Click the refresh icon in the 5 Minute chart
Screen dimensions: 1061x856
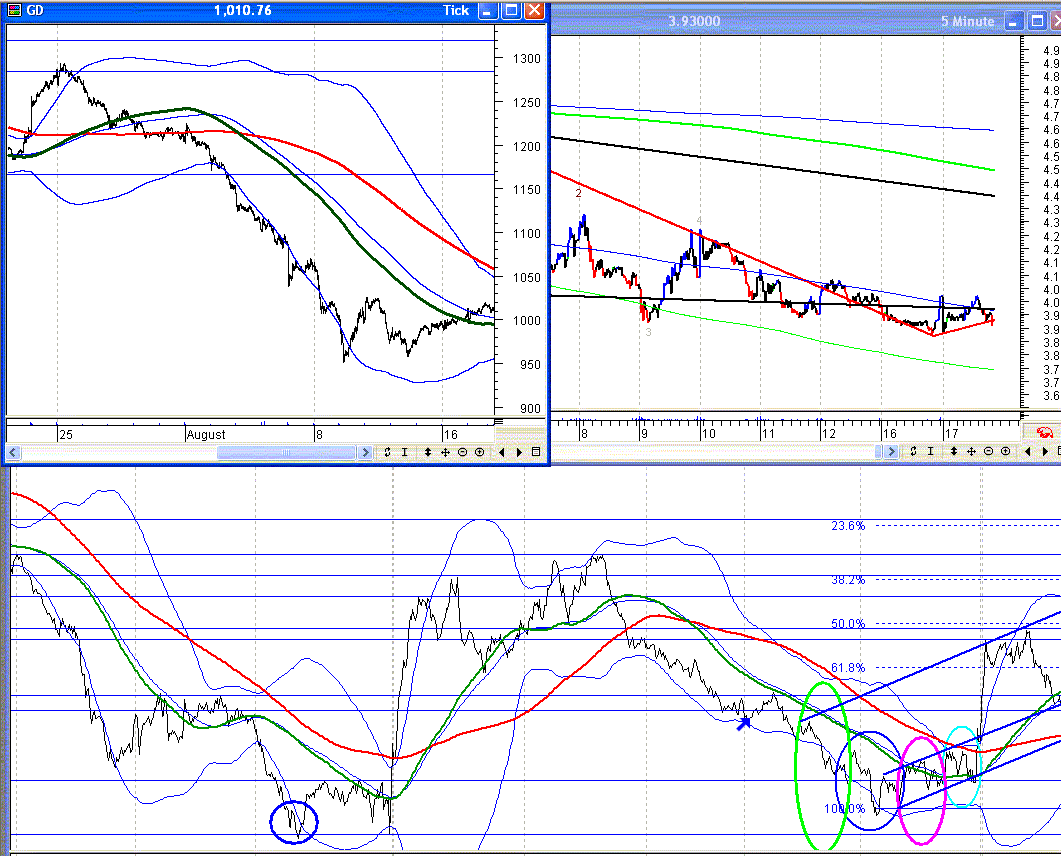(x=913, y=451)
